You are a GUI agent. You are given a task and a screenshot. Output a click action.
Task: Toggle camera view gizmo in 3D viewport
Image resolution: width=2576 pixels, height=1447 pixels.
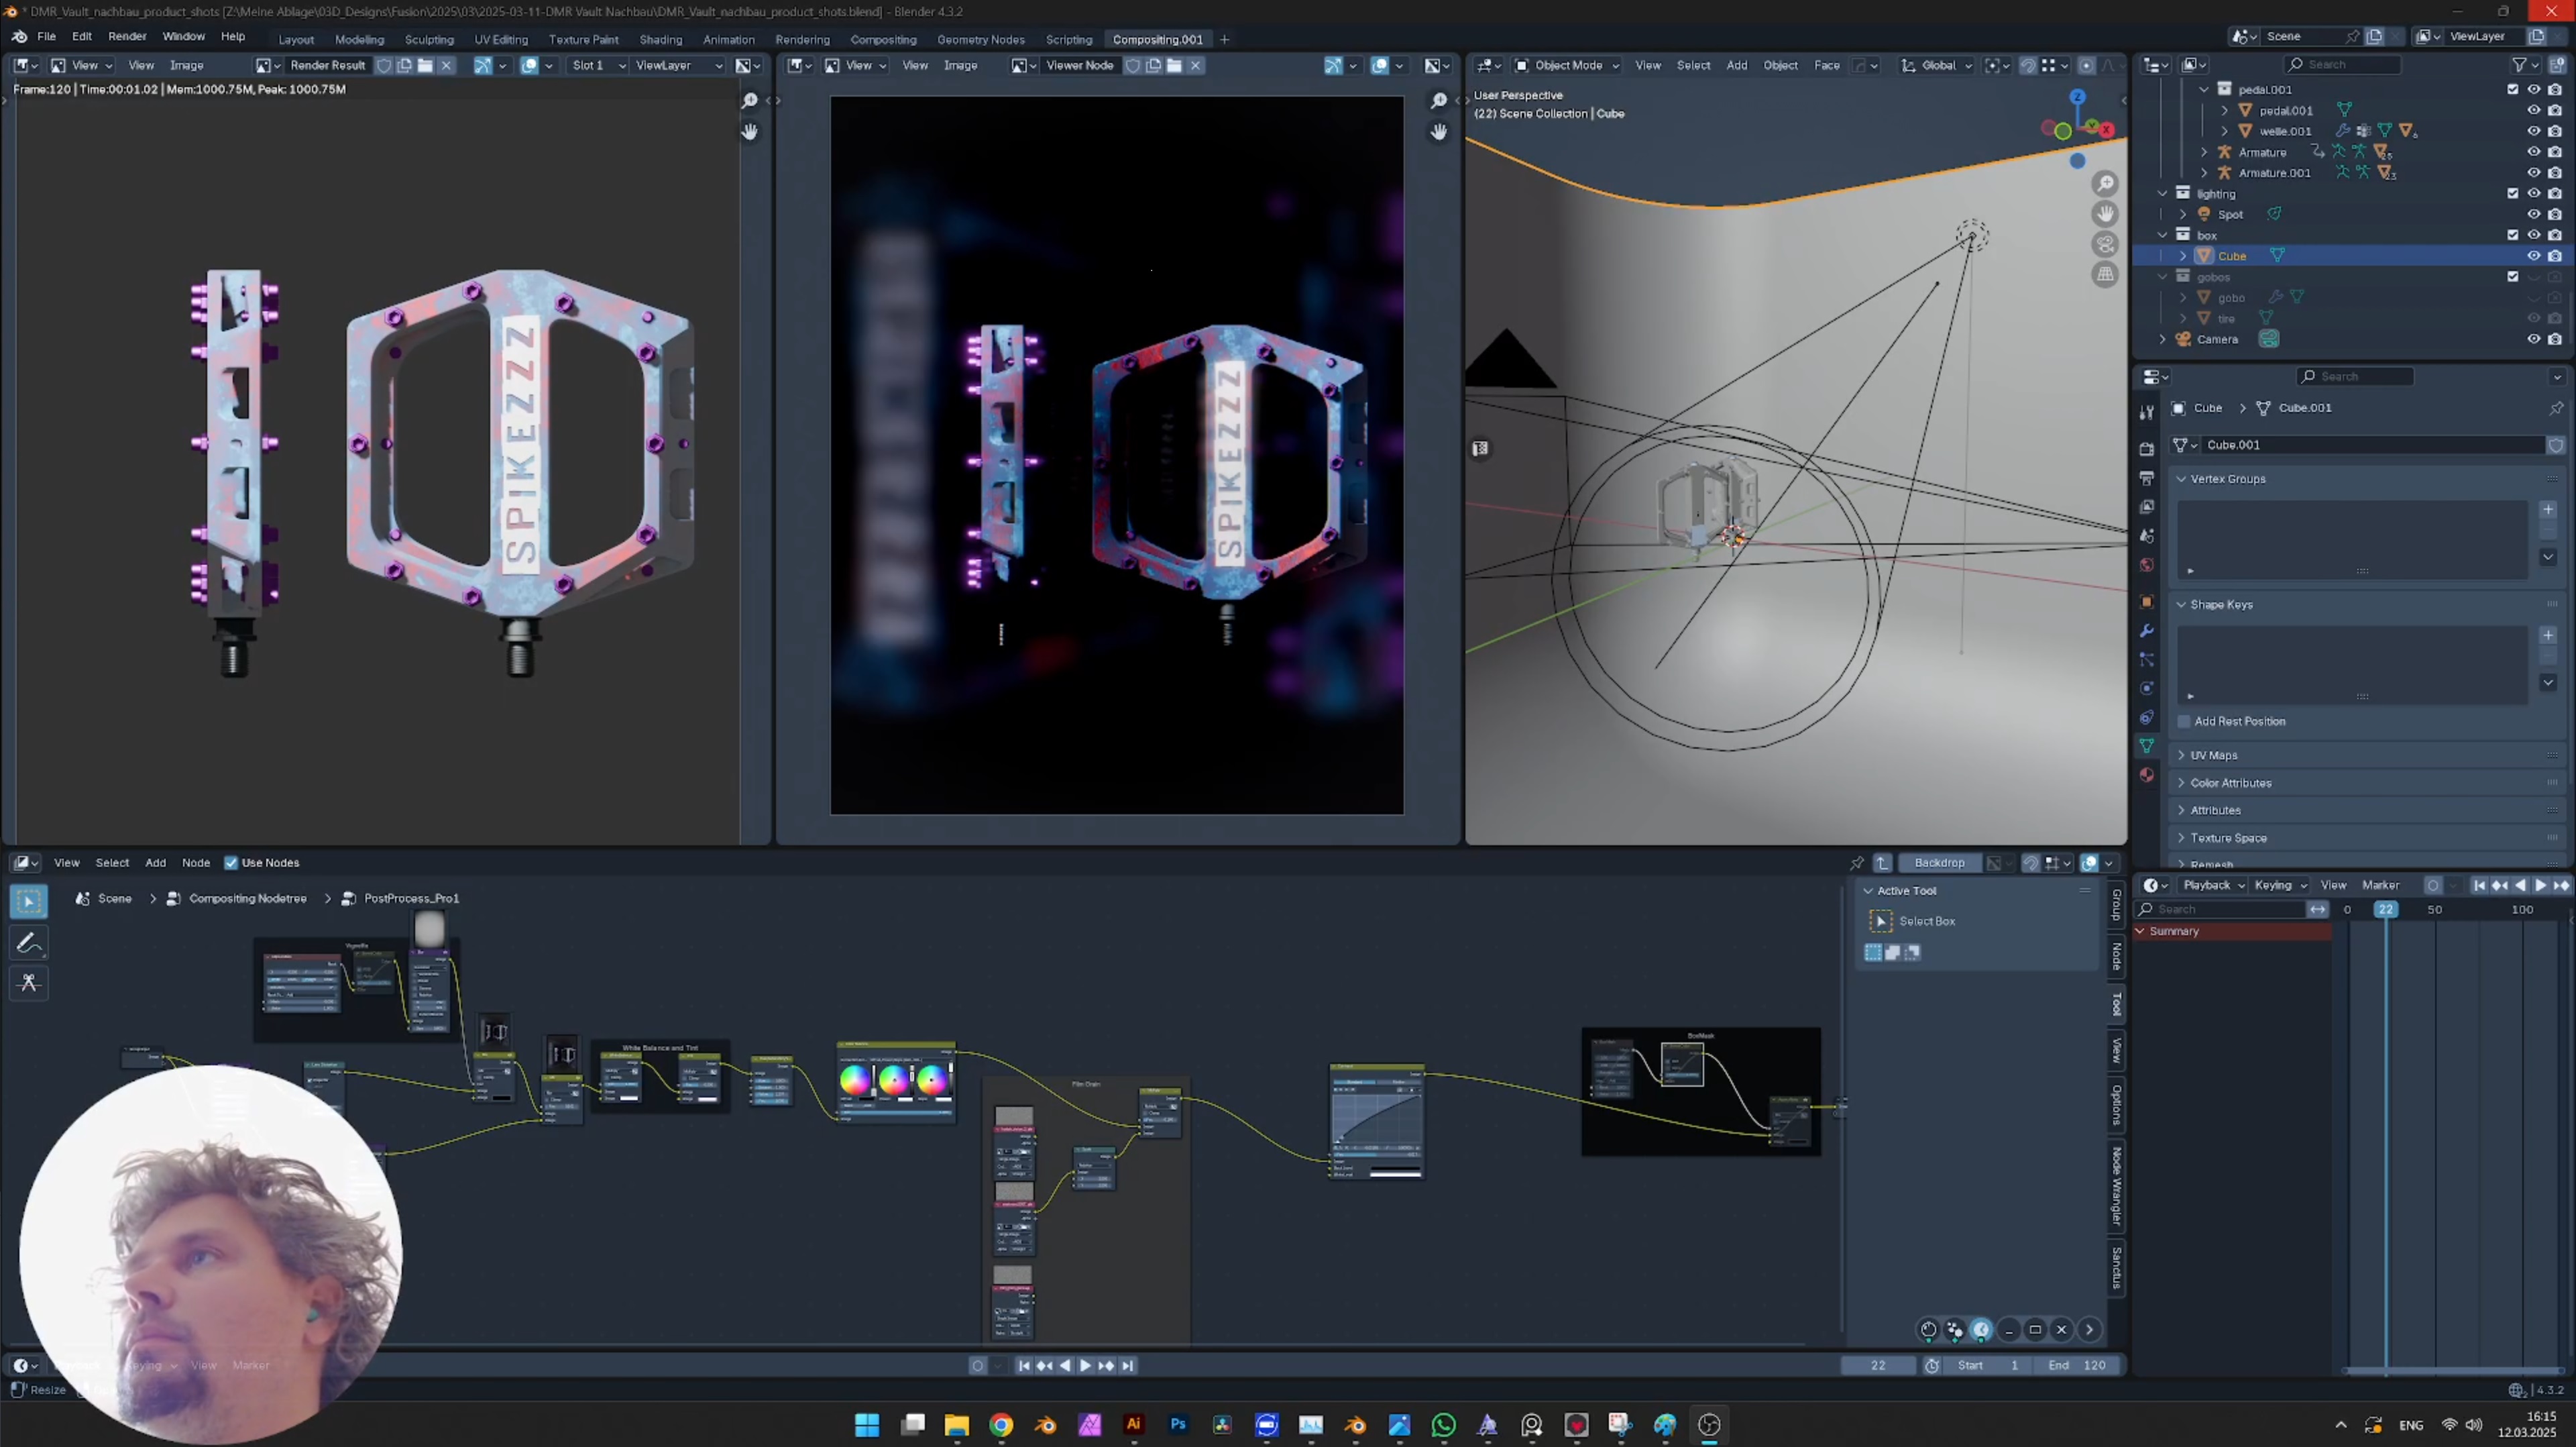(x=2106, y=244)
